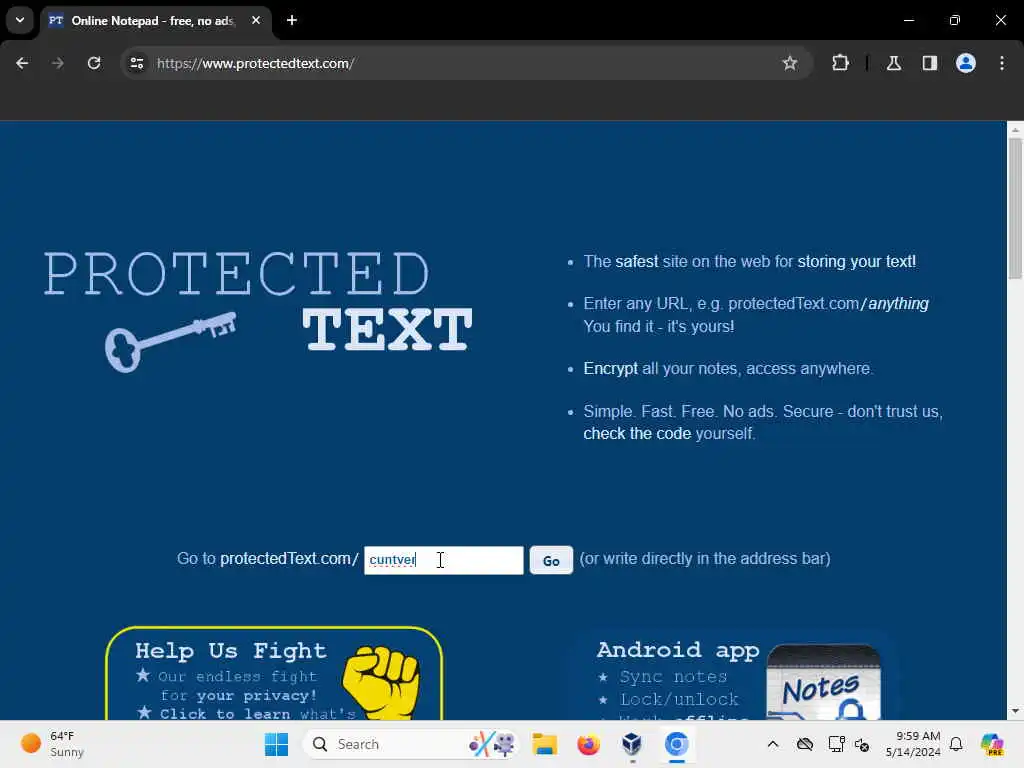Click the 'Encrypt' highlighted text
The height and width of the screenshot is (768, 1024).
(x=610, y=368)
